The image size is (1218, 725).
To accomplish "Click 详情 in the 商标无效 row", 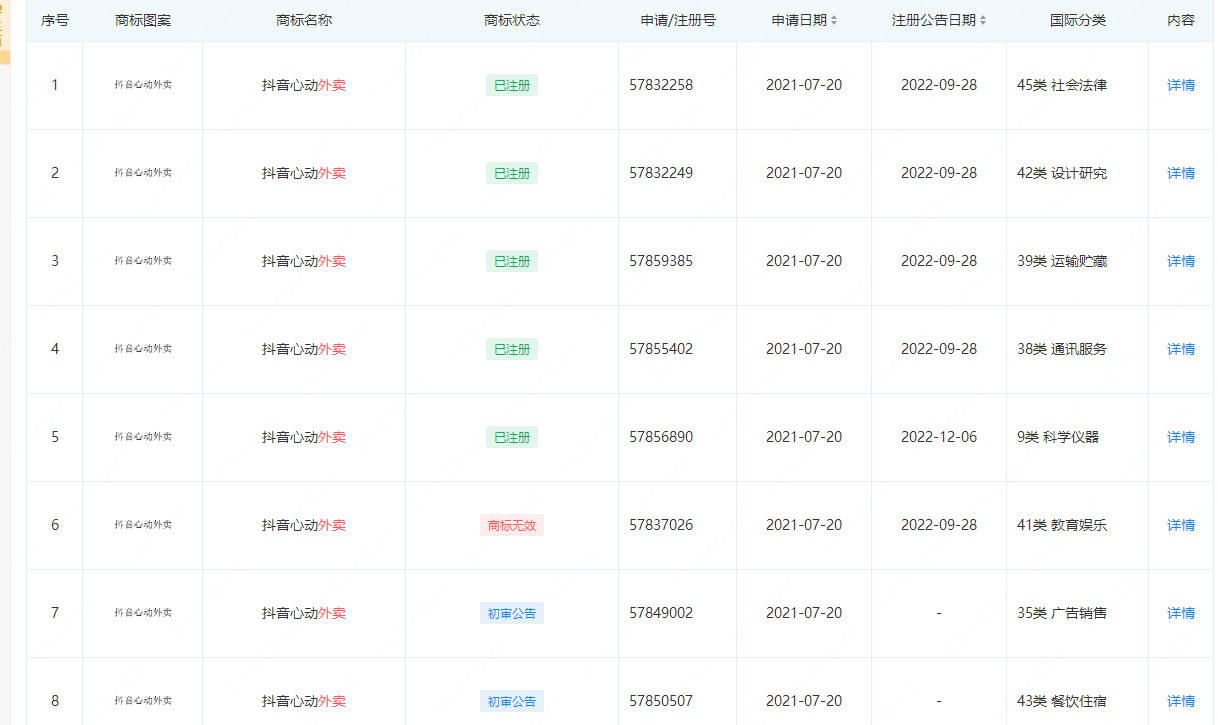I will 1181,525.
